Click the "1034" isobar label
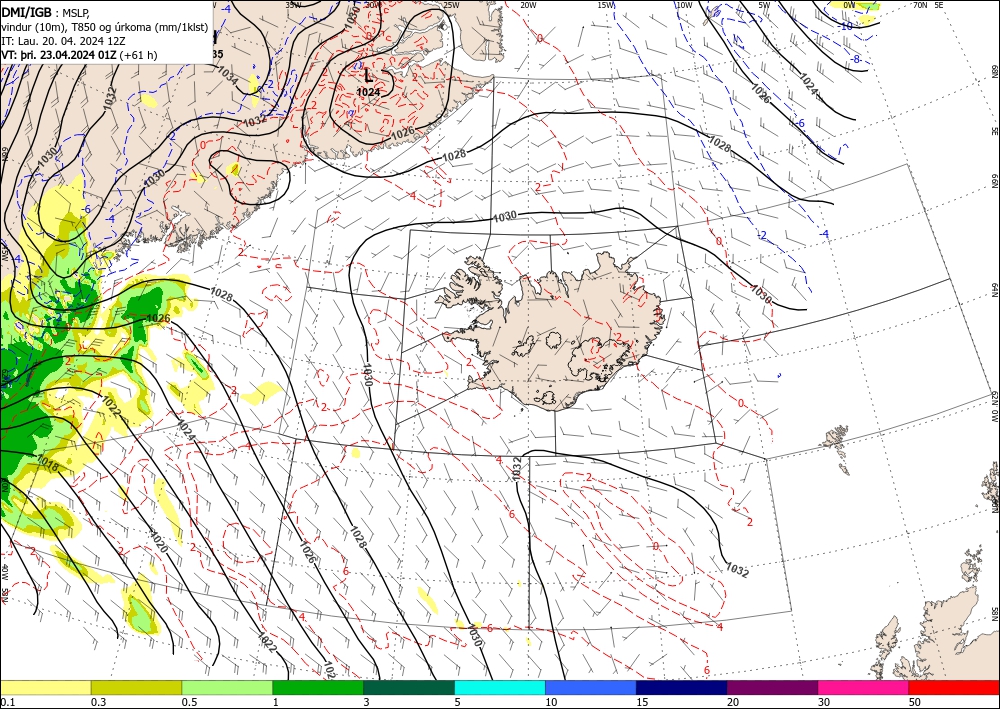Viewport: 1000px width, 709px height. coord(228,75)
